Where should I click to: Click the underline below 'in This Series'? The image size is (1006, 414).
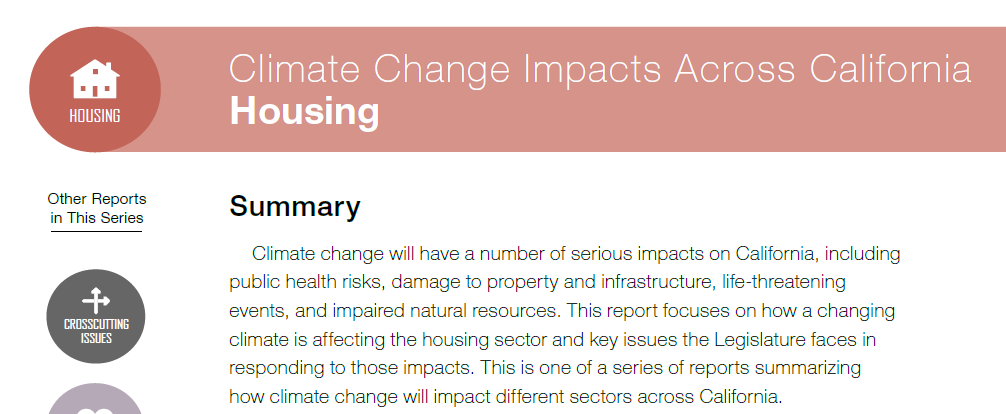click(x=96, y=230)
